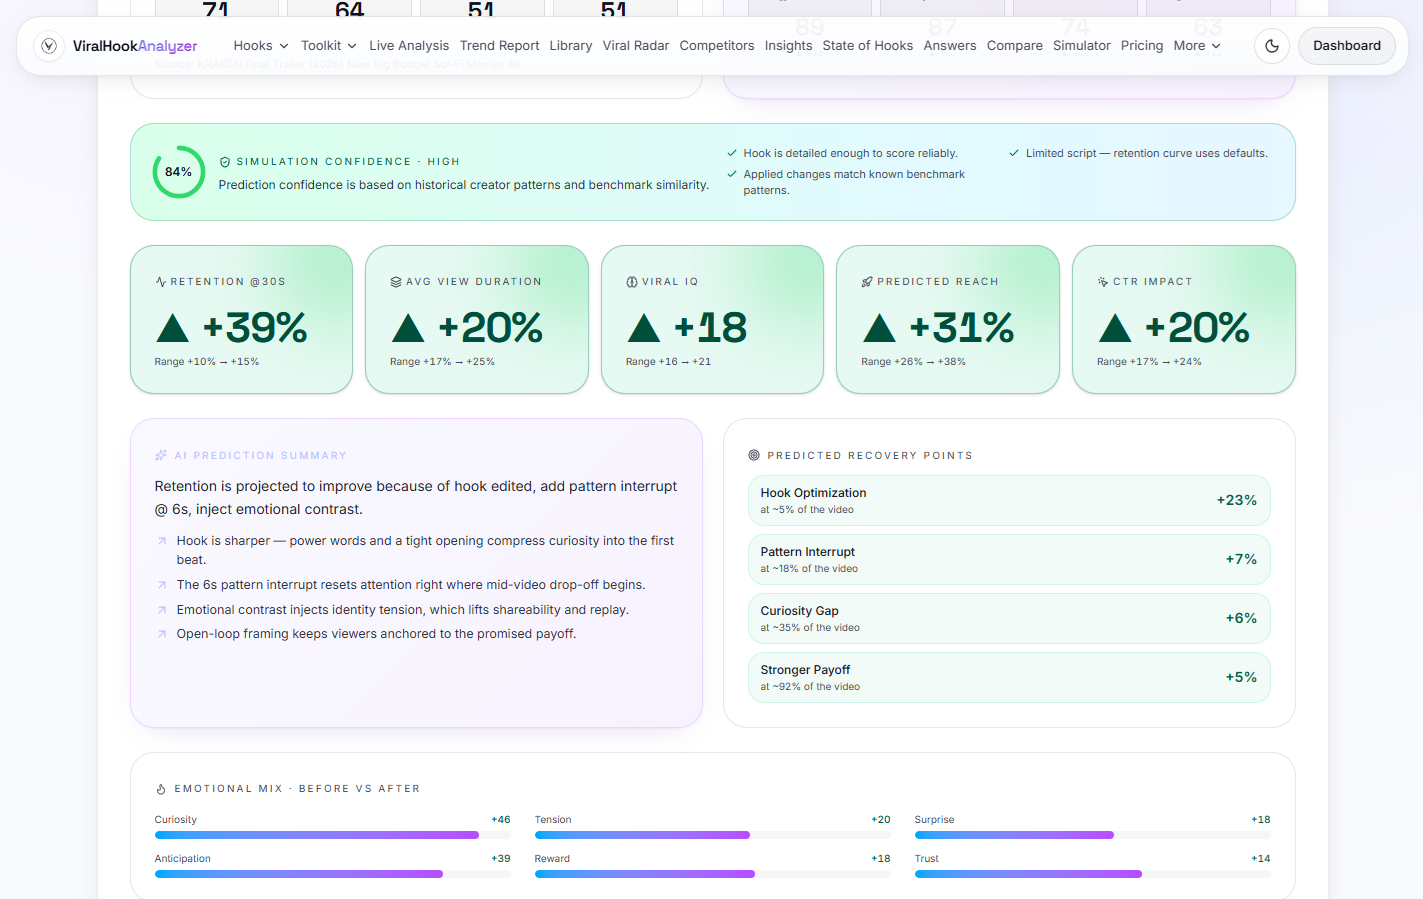
Task: Click the Avg View Duration layers icon
Action: coord(396,282)
